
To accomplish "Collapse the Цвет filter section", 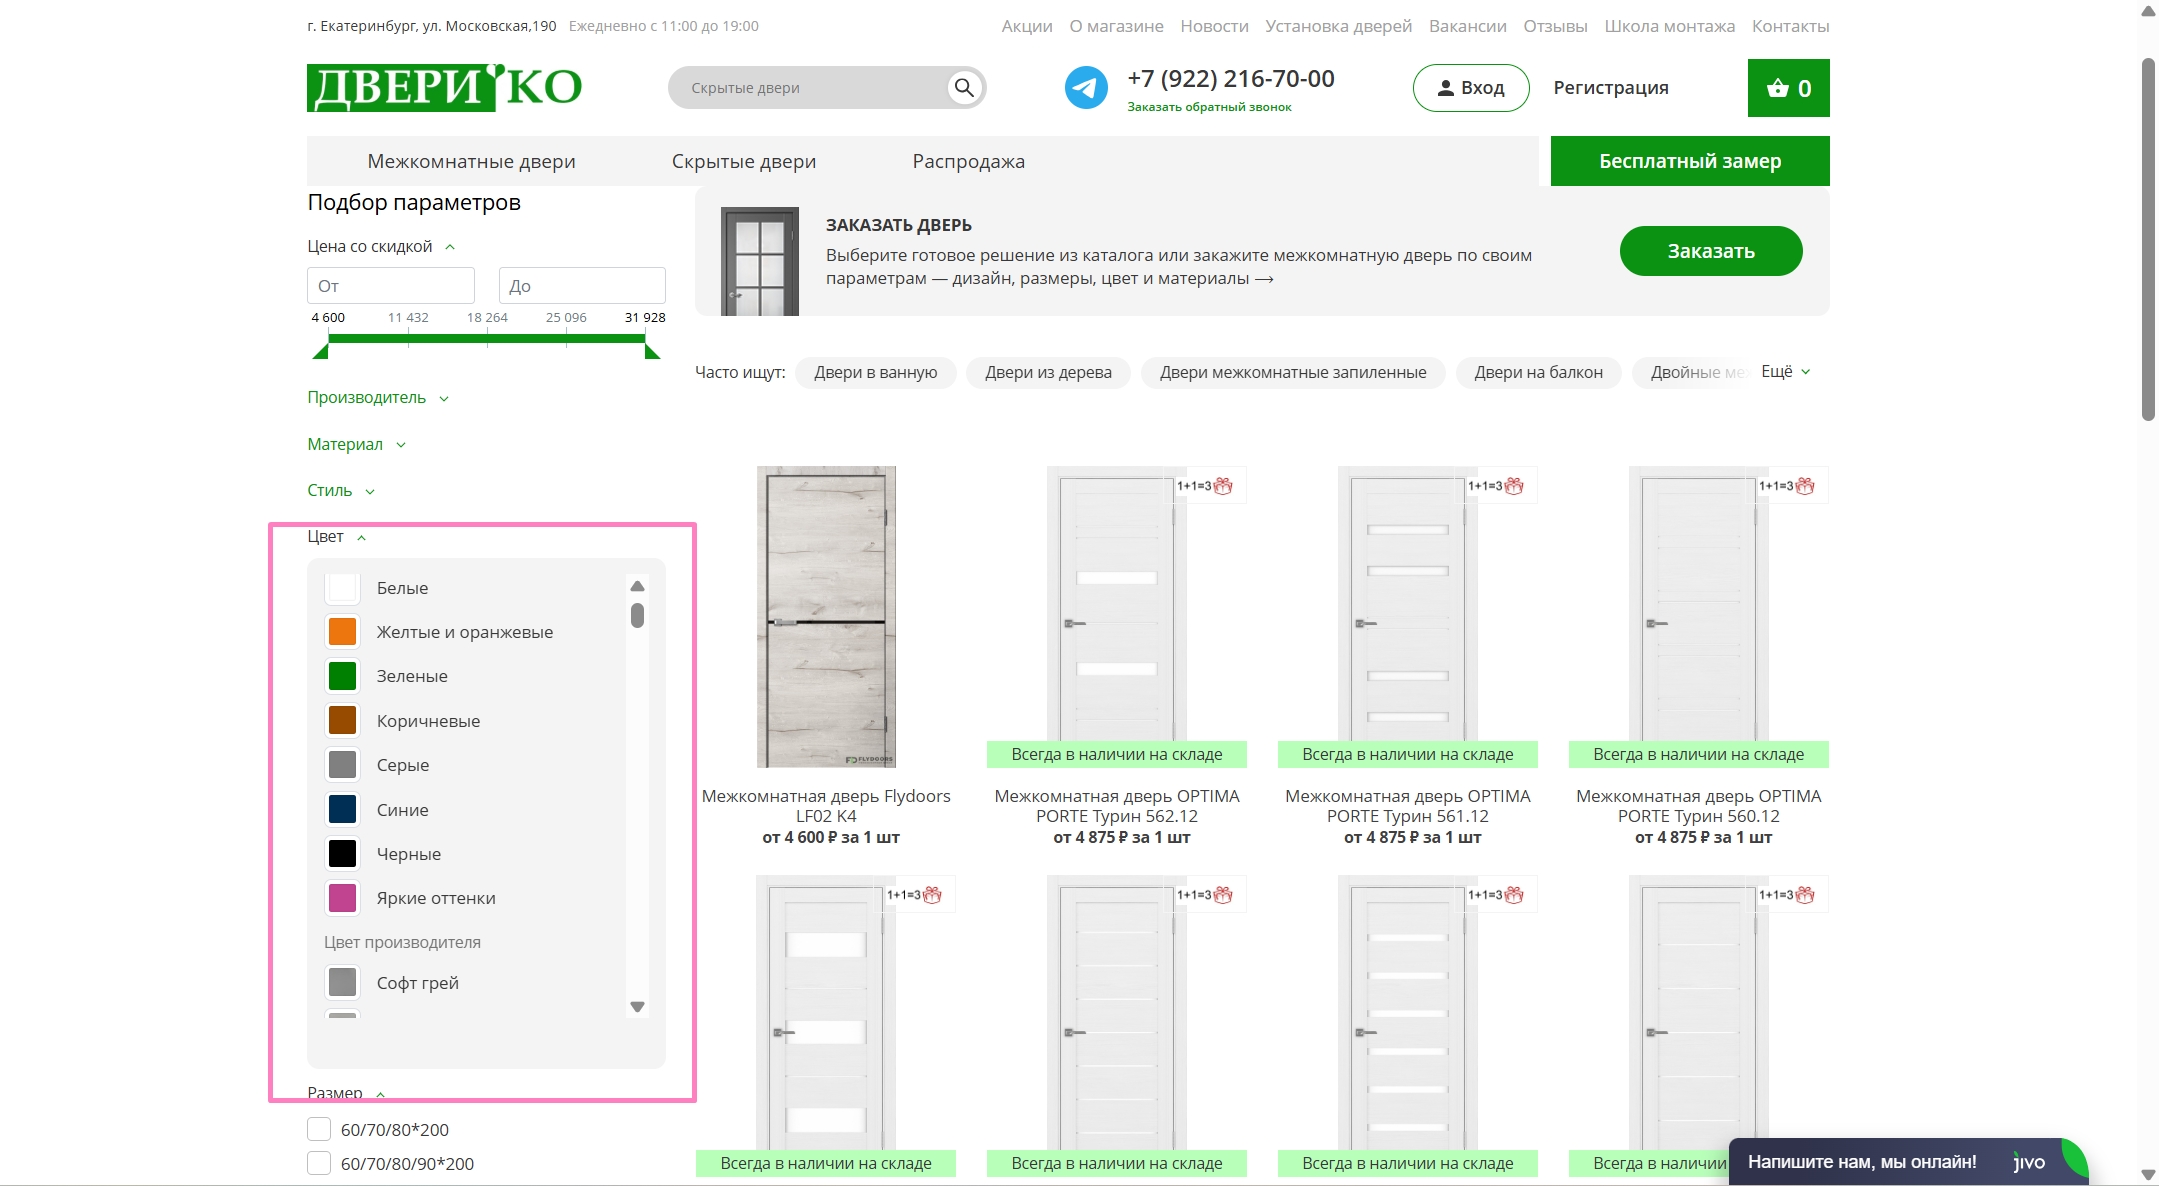I will (x=337, y=537).
